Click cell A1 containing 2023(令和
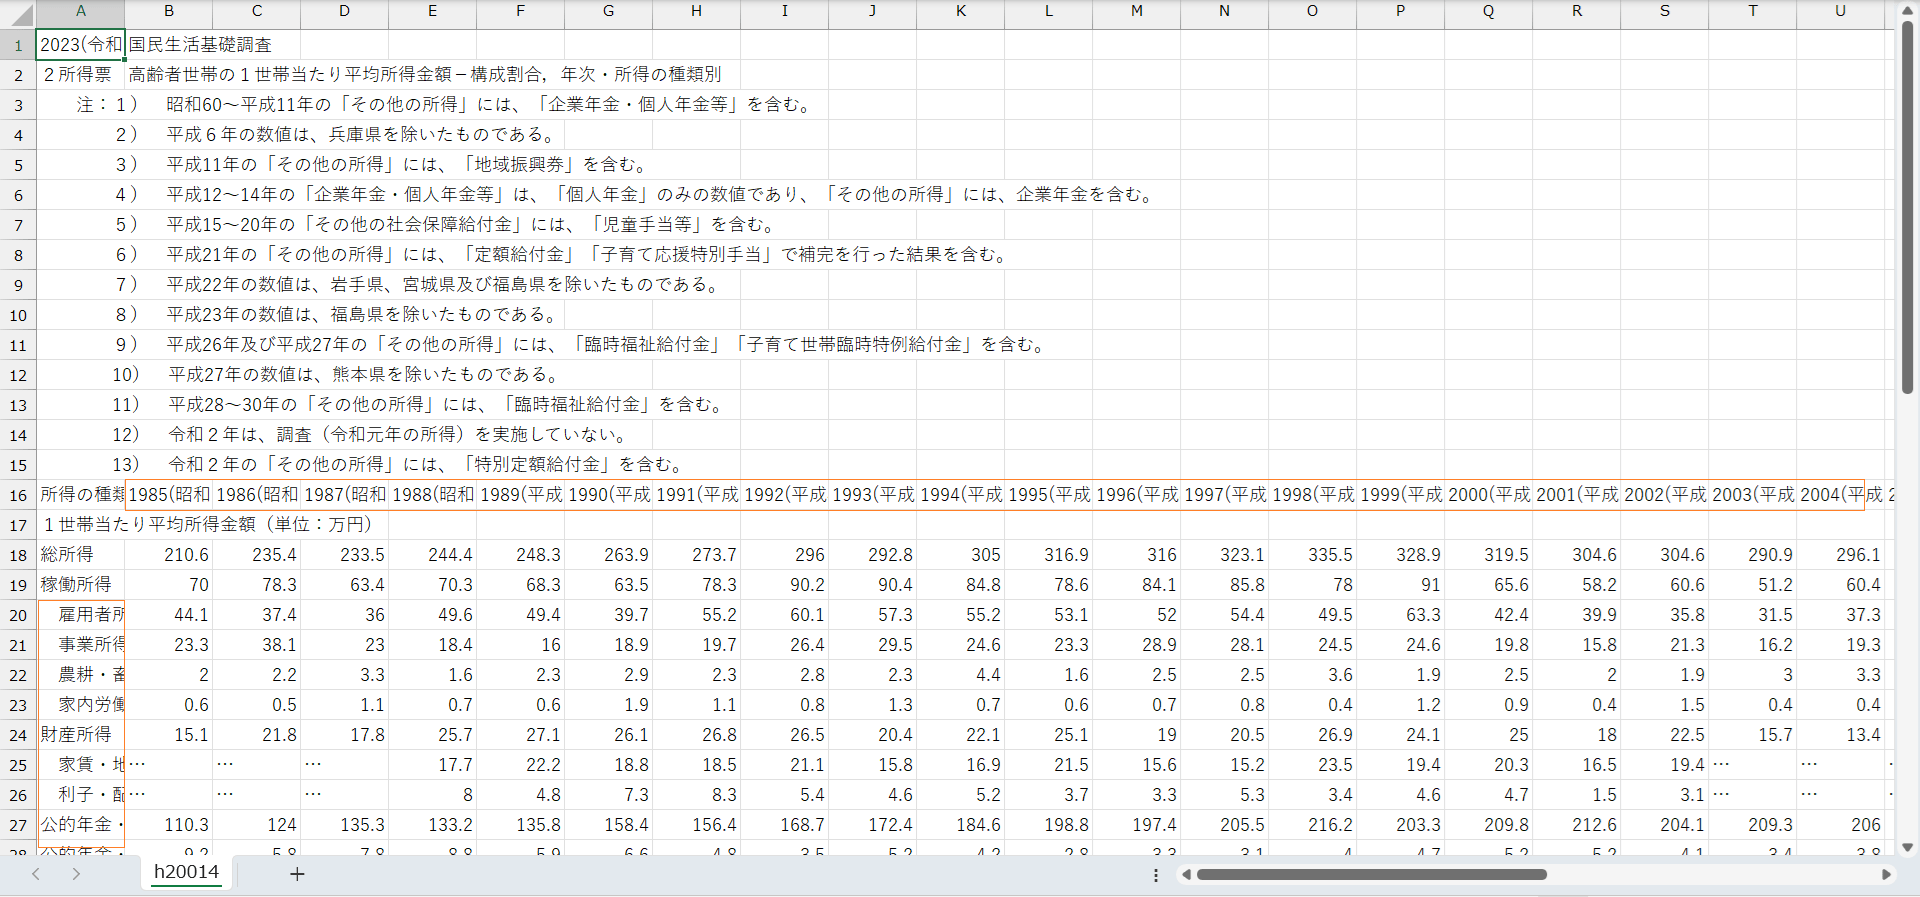Screen dimensions: 1920x897 click(80, 45)
